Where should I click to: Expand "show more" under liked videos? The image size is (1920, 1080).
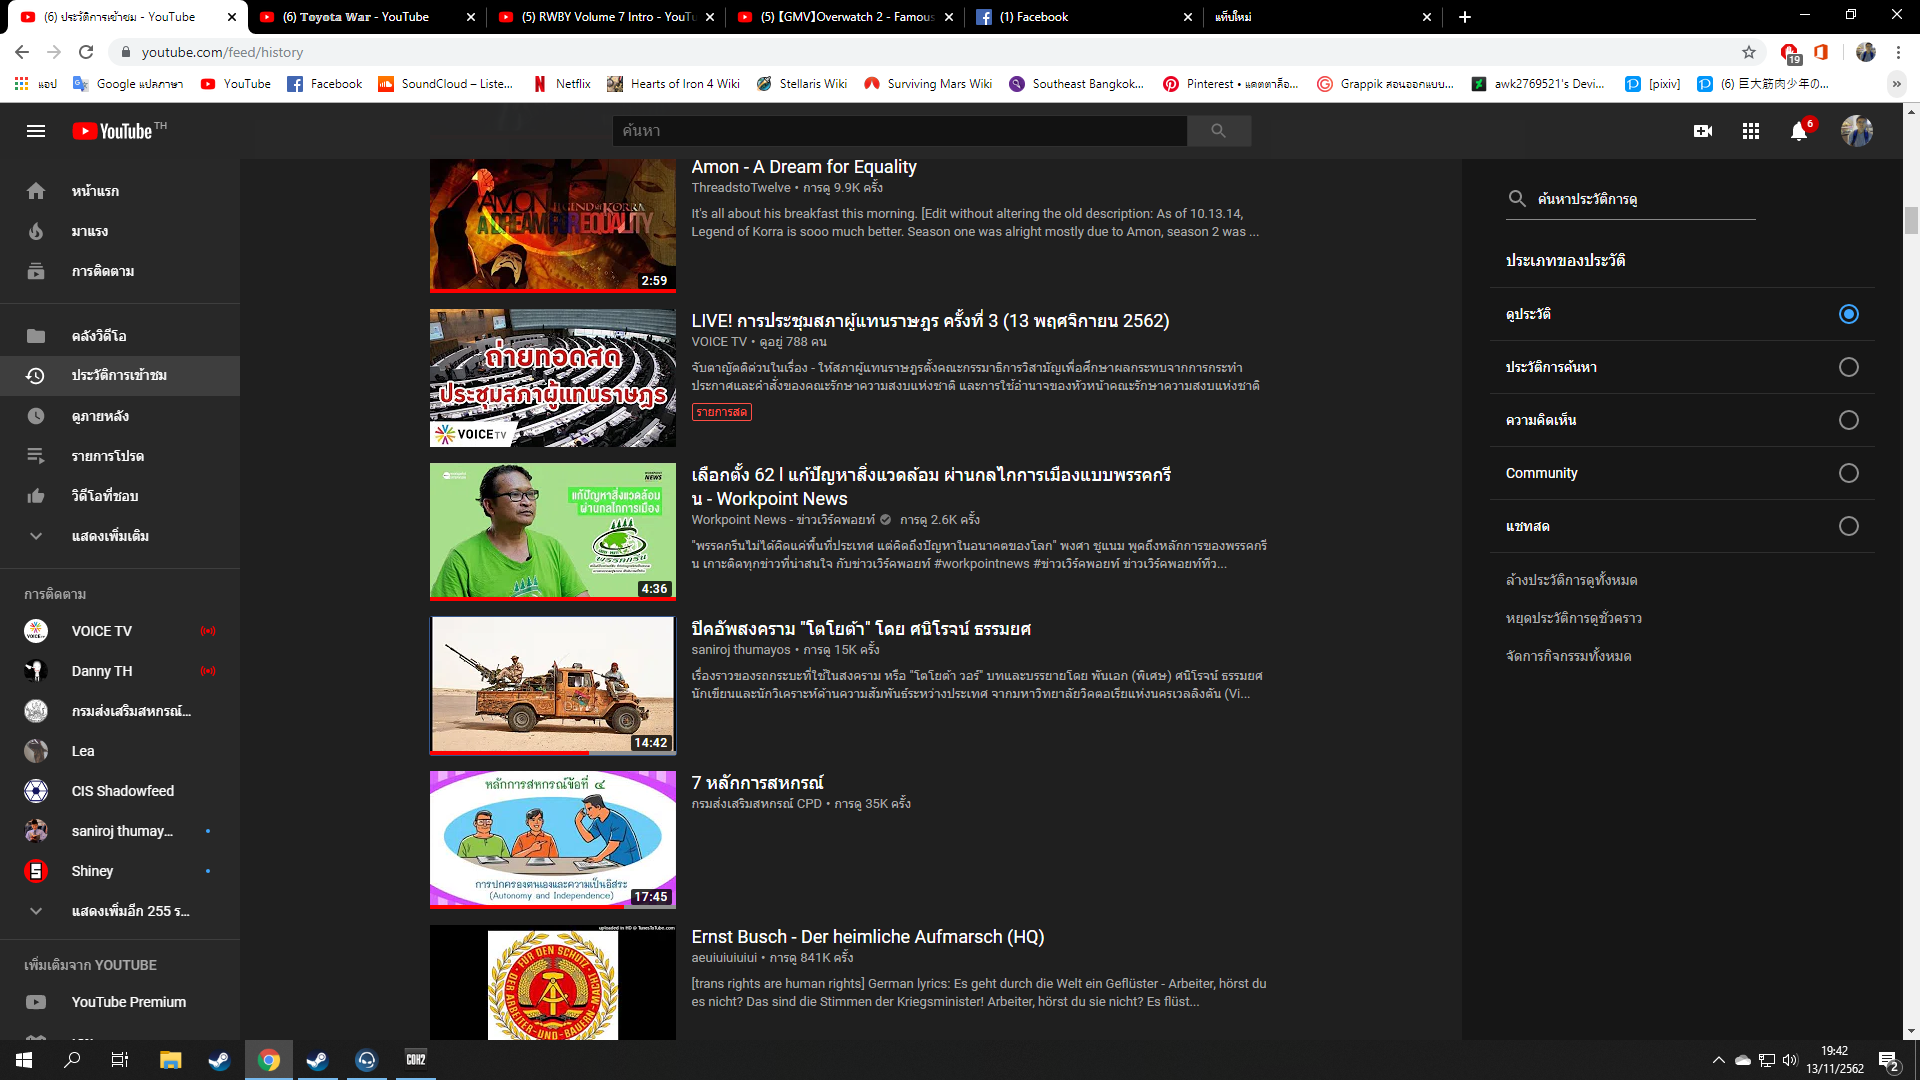(110, 536)
